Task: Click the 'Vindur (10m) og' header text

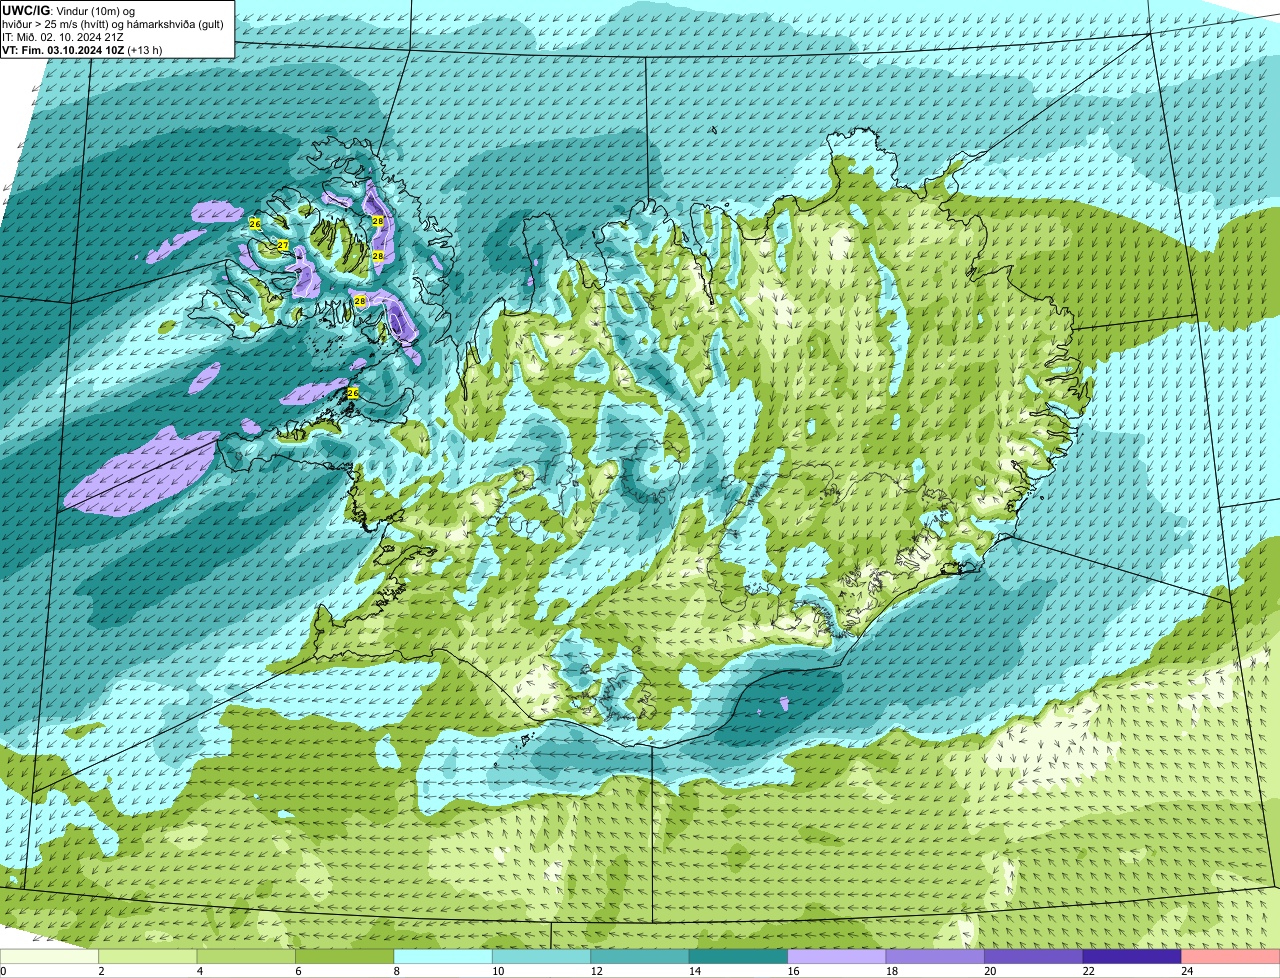Action: [96, 10]
